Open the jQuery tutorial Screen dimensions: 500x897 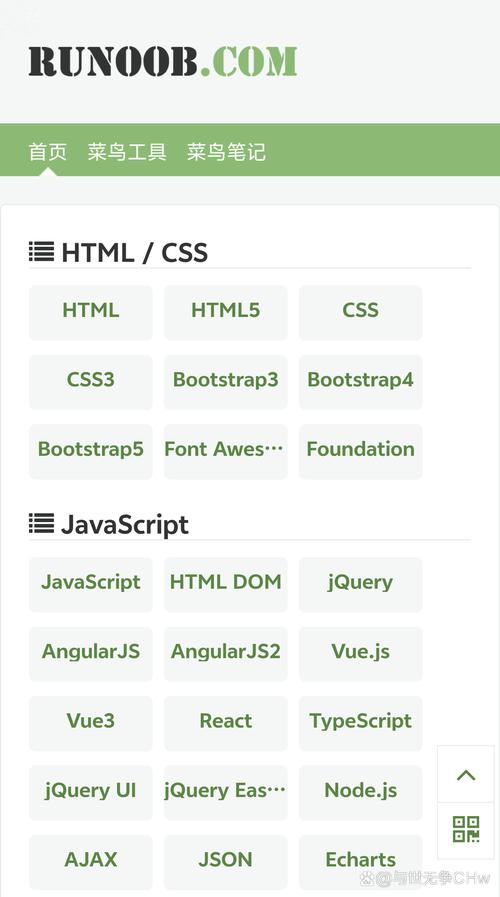pyautogui.click(x=360, y=584)
